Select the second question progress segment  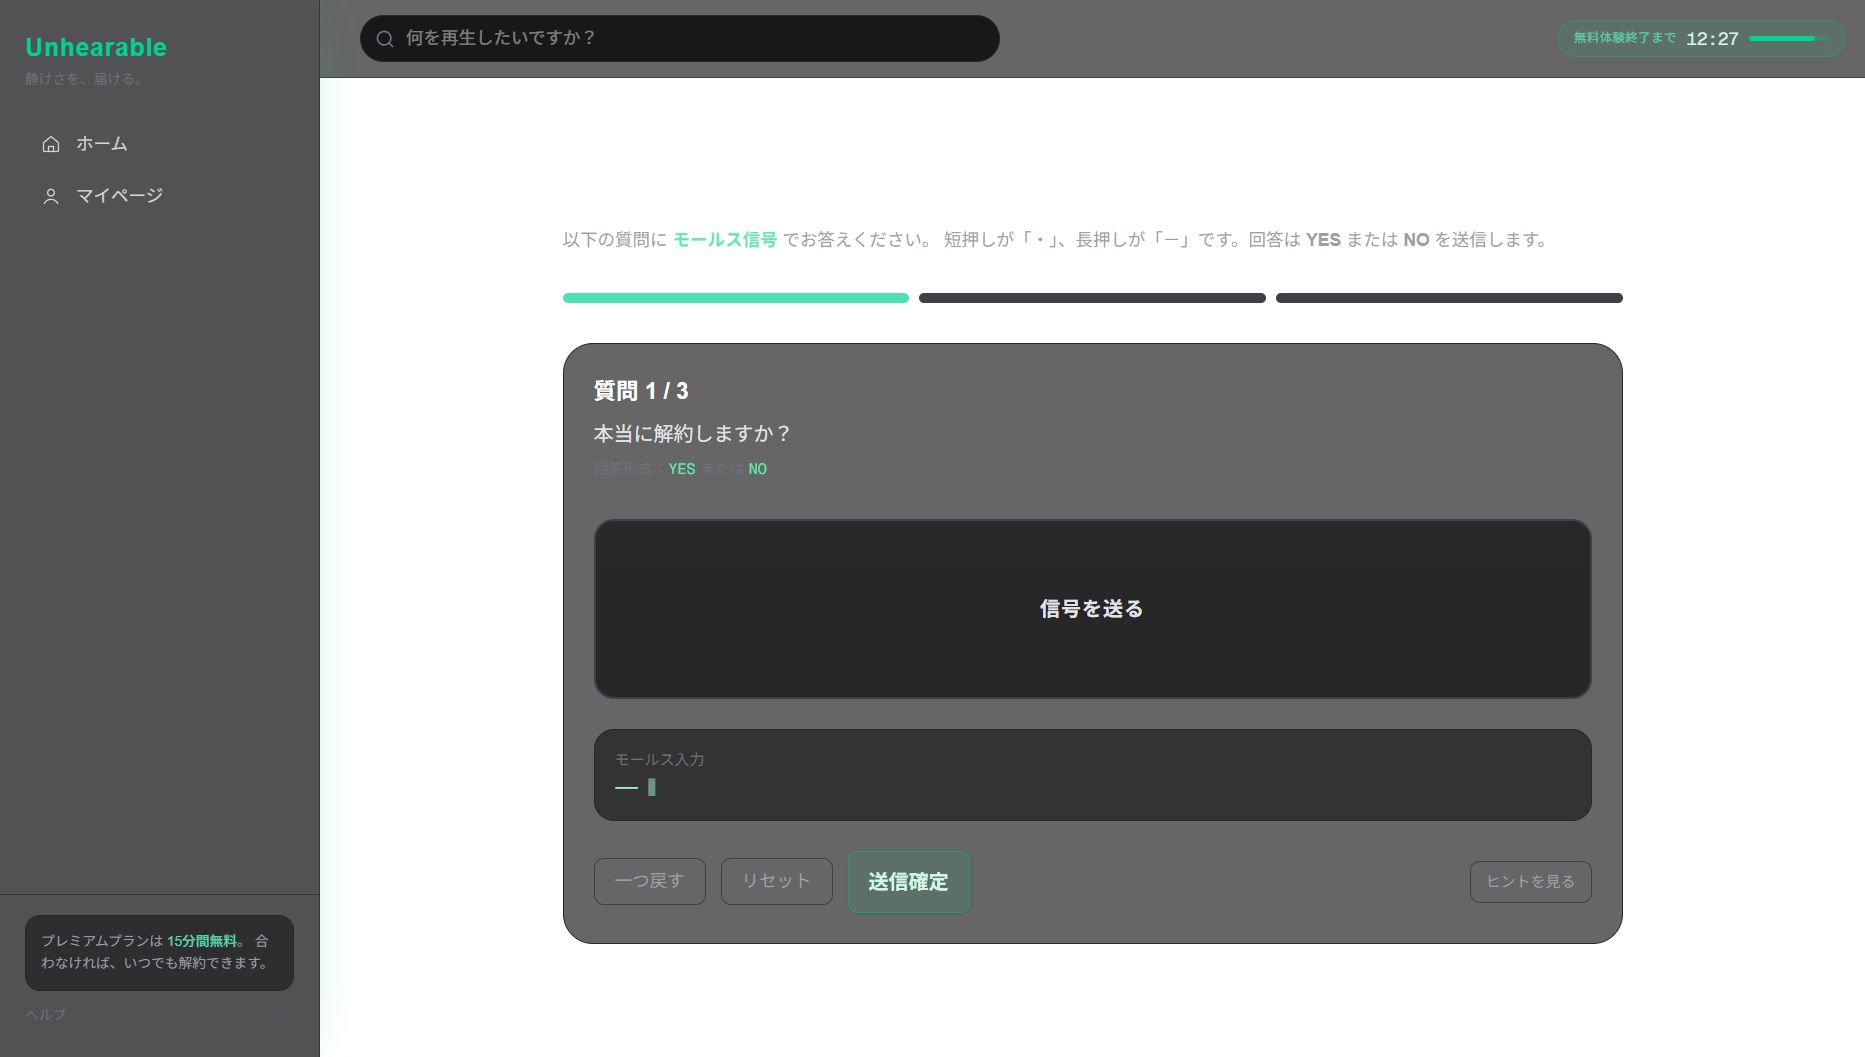pos(1092,297)
